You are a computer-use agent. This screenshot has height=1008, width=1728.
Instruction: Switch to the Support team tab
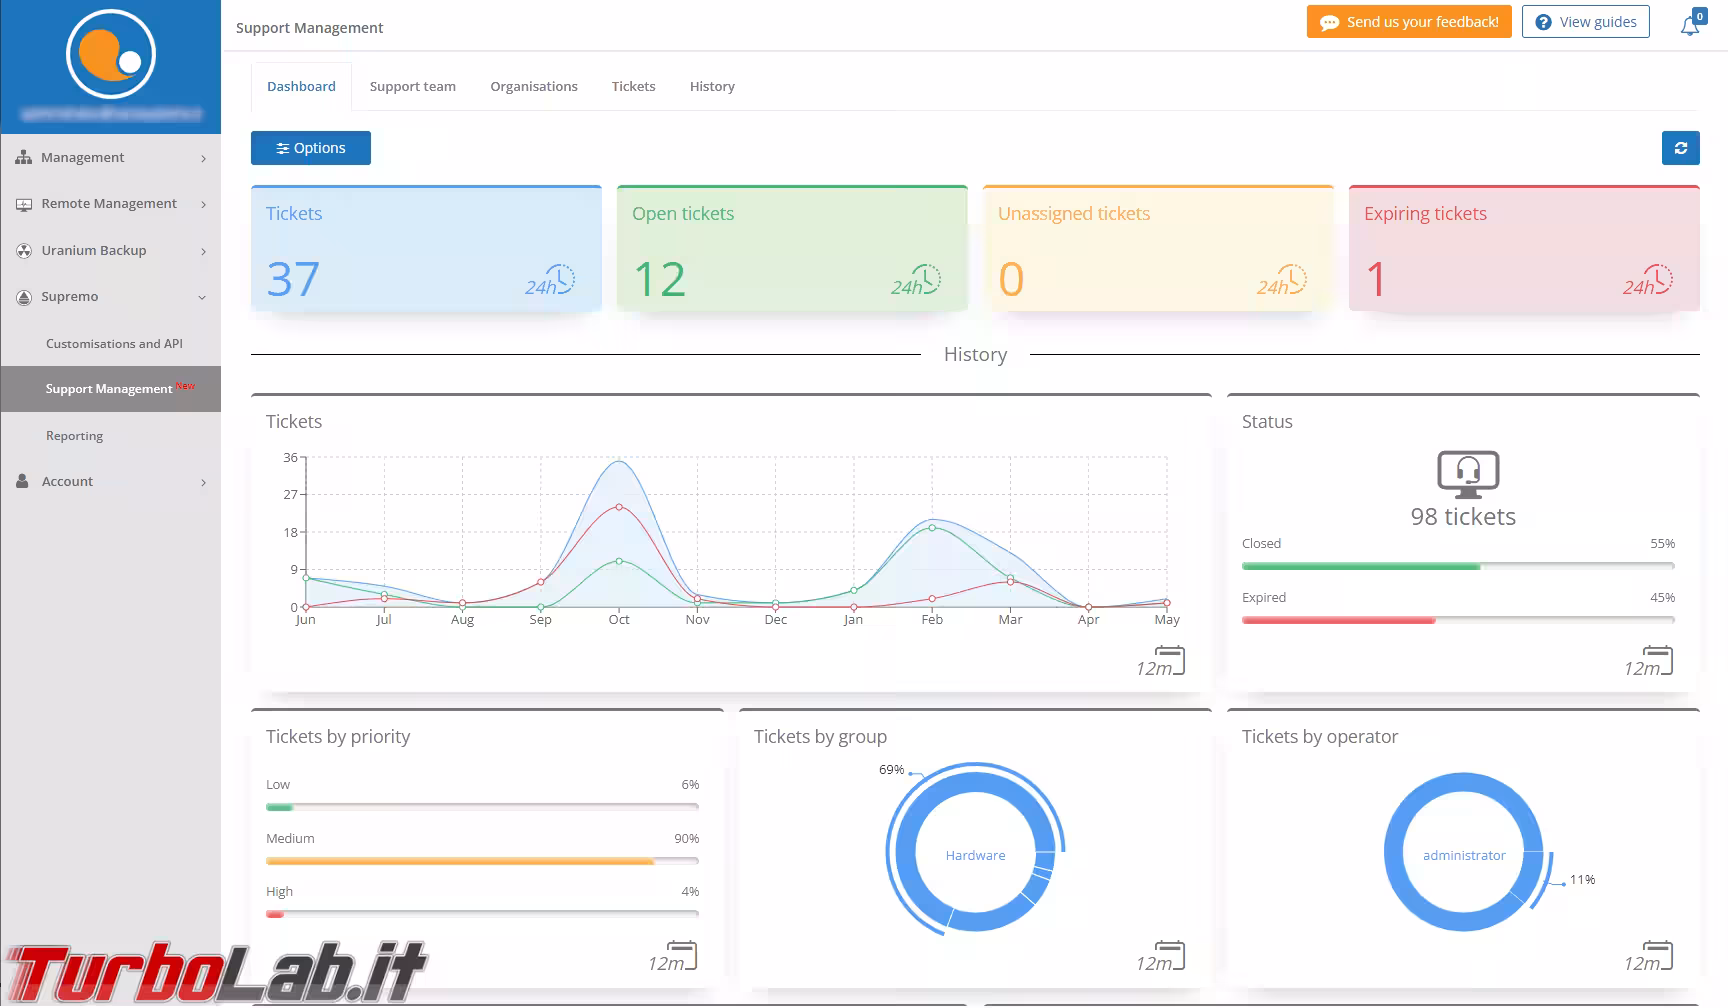pos(412,87)
